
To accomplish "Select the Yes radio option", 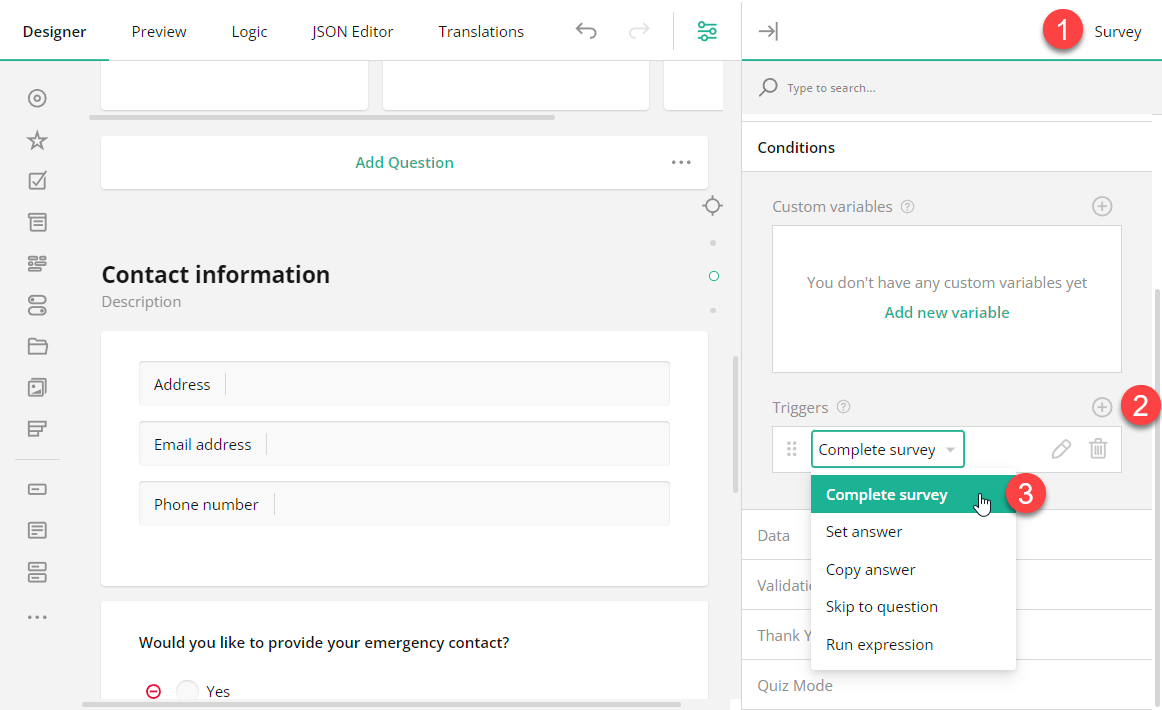I will point(187,691).
